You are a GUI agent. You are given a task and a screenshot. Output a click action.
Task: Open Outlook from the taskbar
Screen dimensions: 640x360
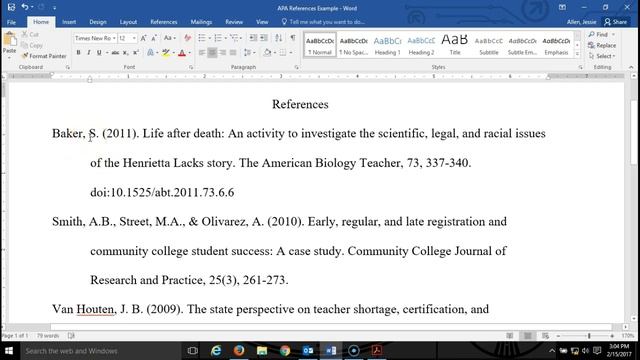pyautogui.click(x=308, y=351)
